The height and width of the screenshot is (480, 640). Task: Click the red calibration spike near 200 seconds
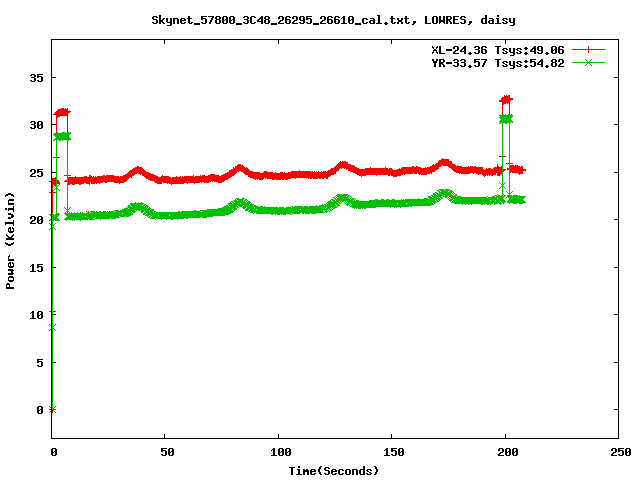pyautogui.click(x=506, y=99)
